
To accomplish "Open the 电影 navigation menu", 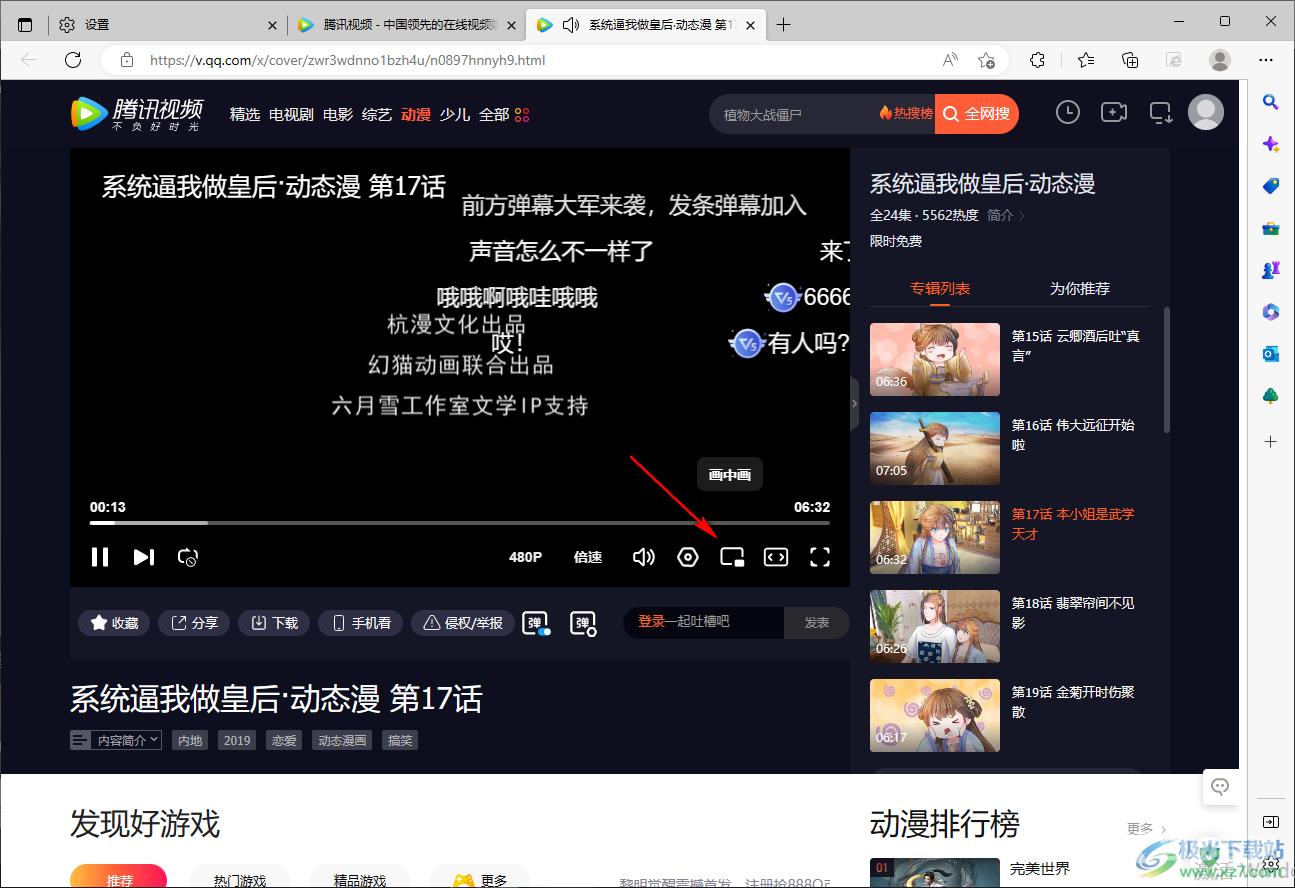I will point(338,114).
